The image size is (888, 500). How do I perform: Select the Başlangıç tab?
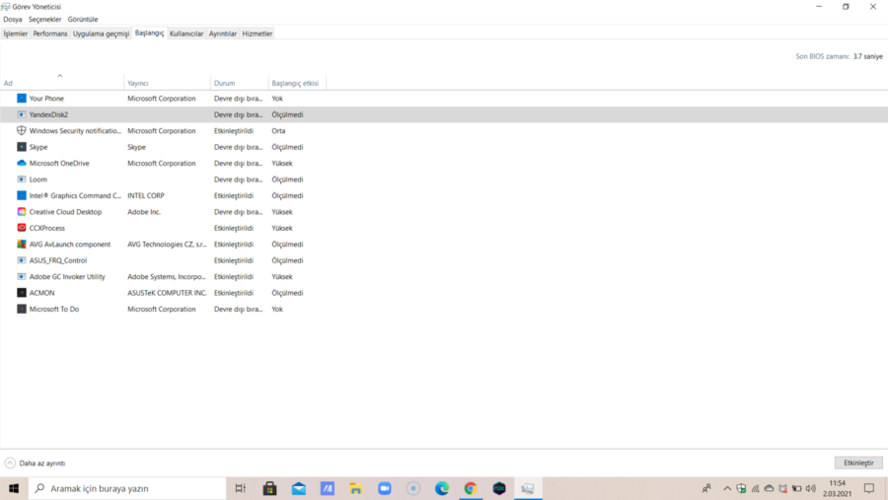(150, 33)
